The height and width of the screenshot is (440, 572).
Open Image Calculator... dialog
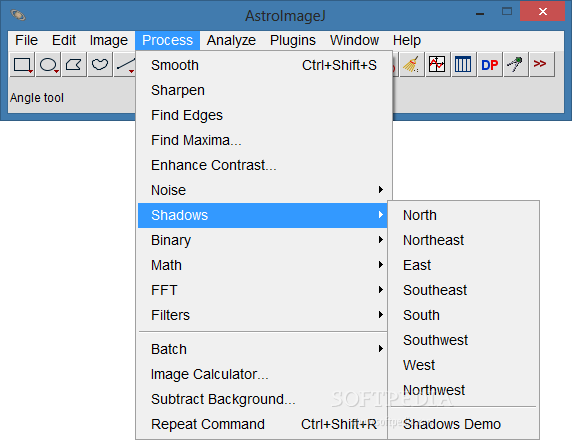point(263,374)
